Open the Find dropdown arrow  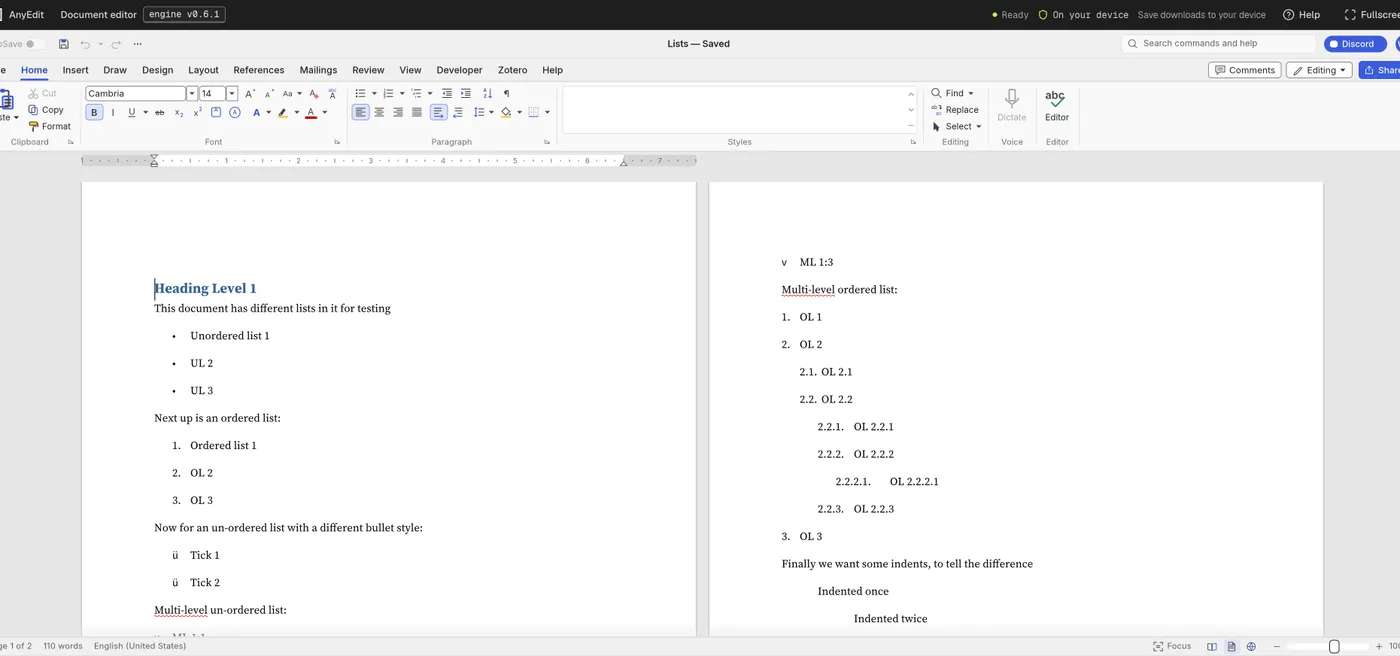tap(971, 93)
